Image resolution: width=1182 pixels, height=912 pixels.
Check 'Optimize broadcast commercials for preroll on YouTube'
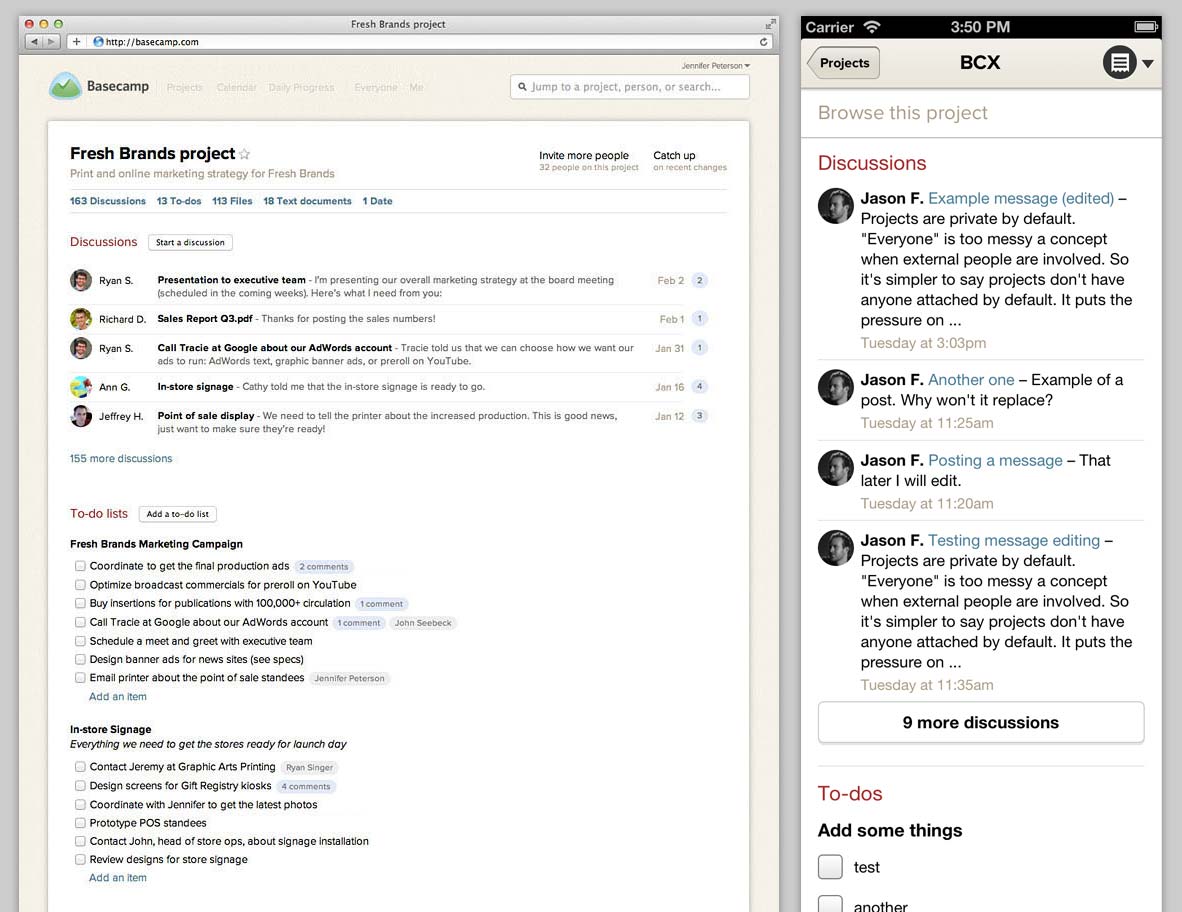click(x=80, y=585)
